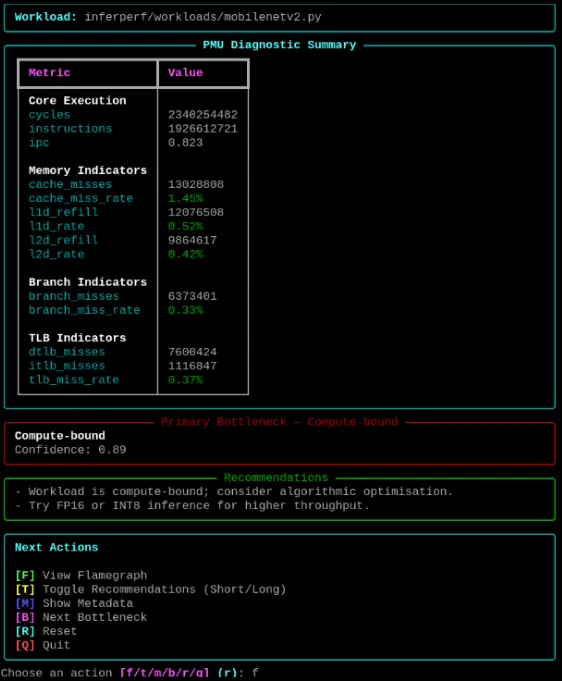Click the Branch Indicators section heading
562x681 pixels.
point(88,282)
